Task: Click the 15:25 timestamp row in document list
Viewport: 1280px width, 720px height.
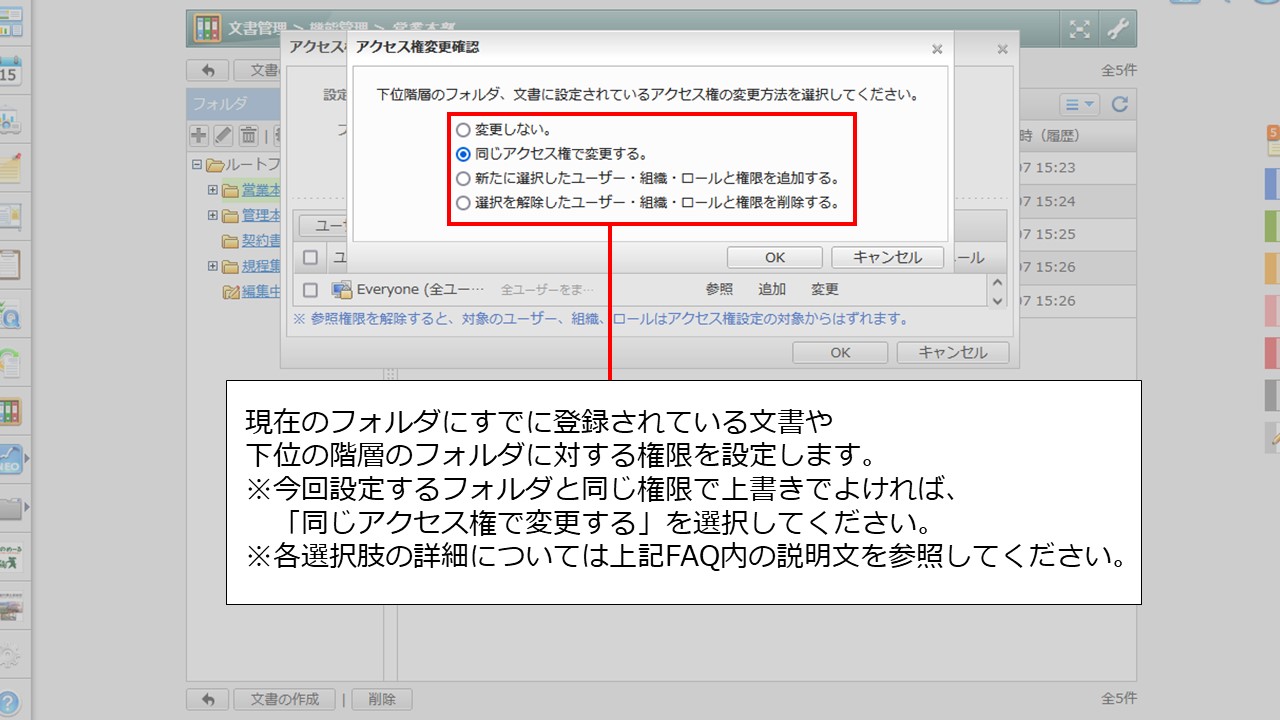Action: [x=1077, y=234]
